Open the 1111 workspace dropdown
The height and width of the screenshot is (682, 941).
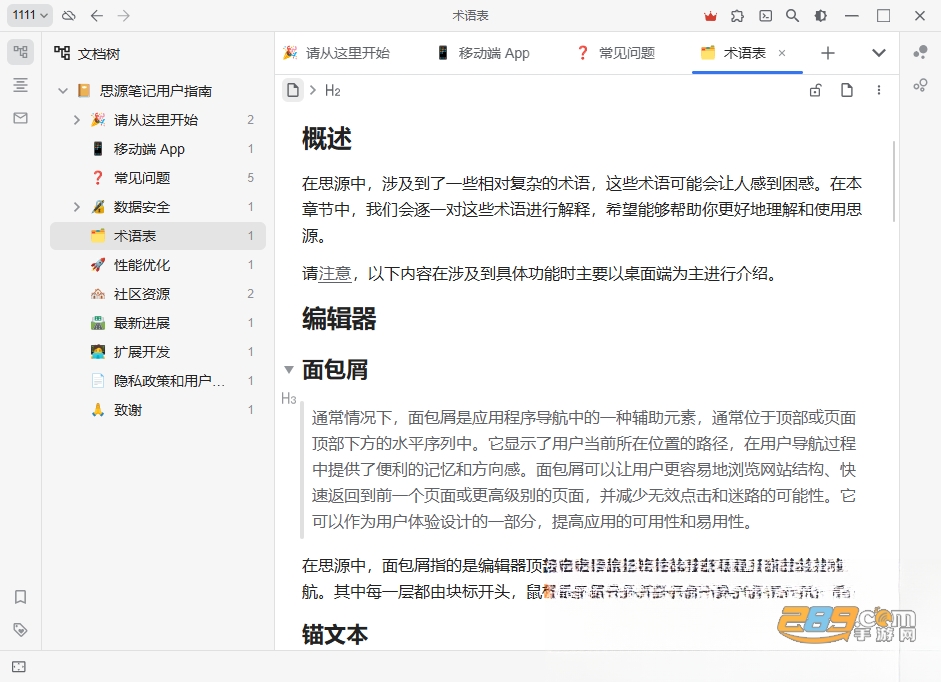click(x=29, y=15)
